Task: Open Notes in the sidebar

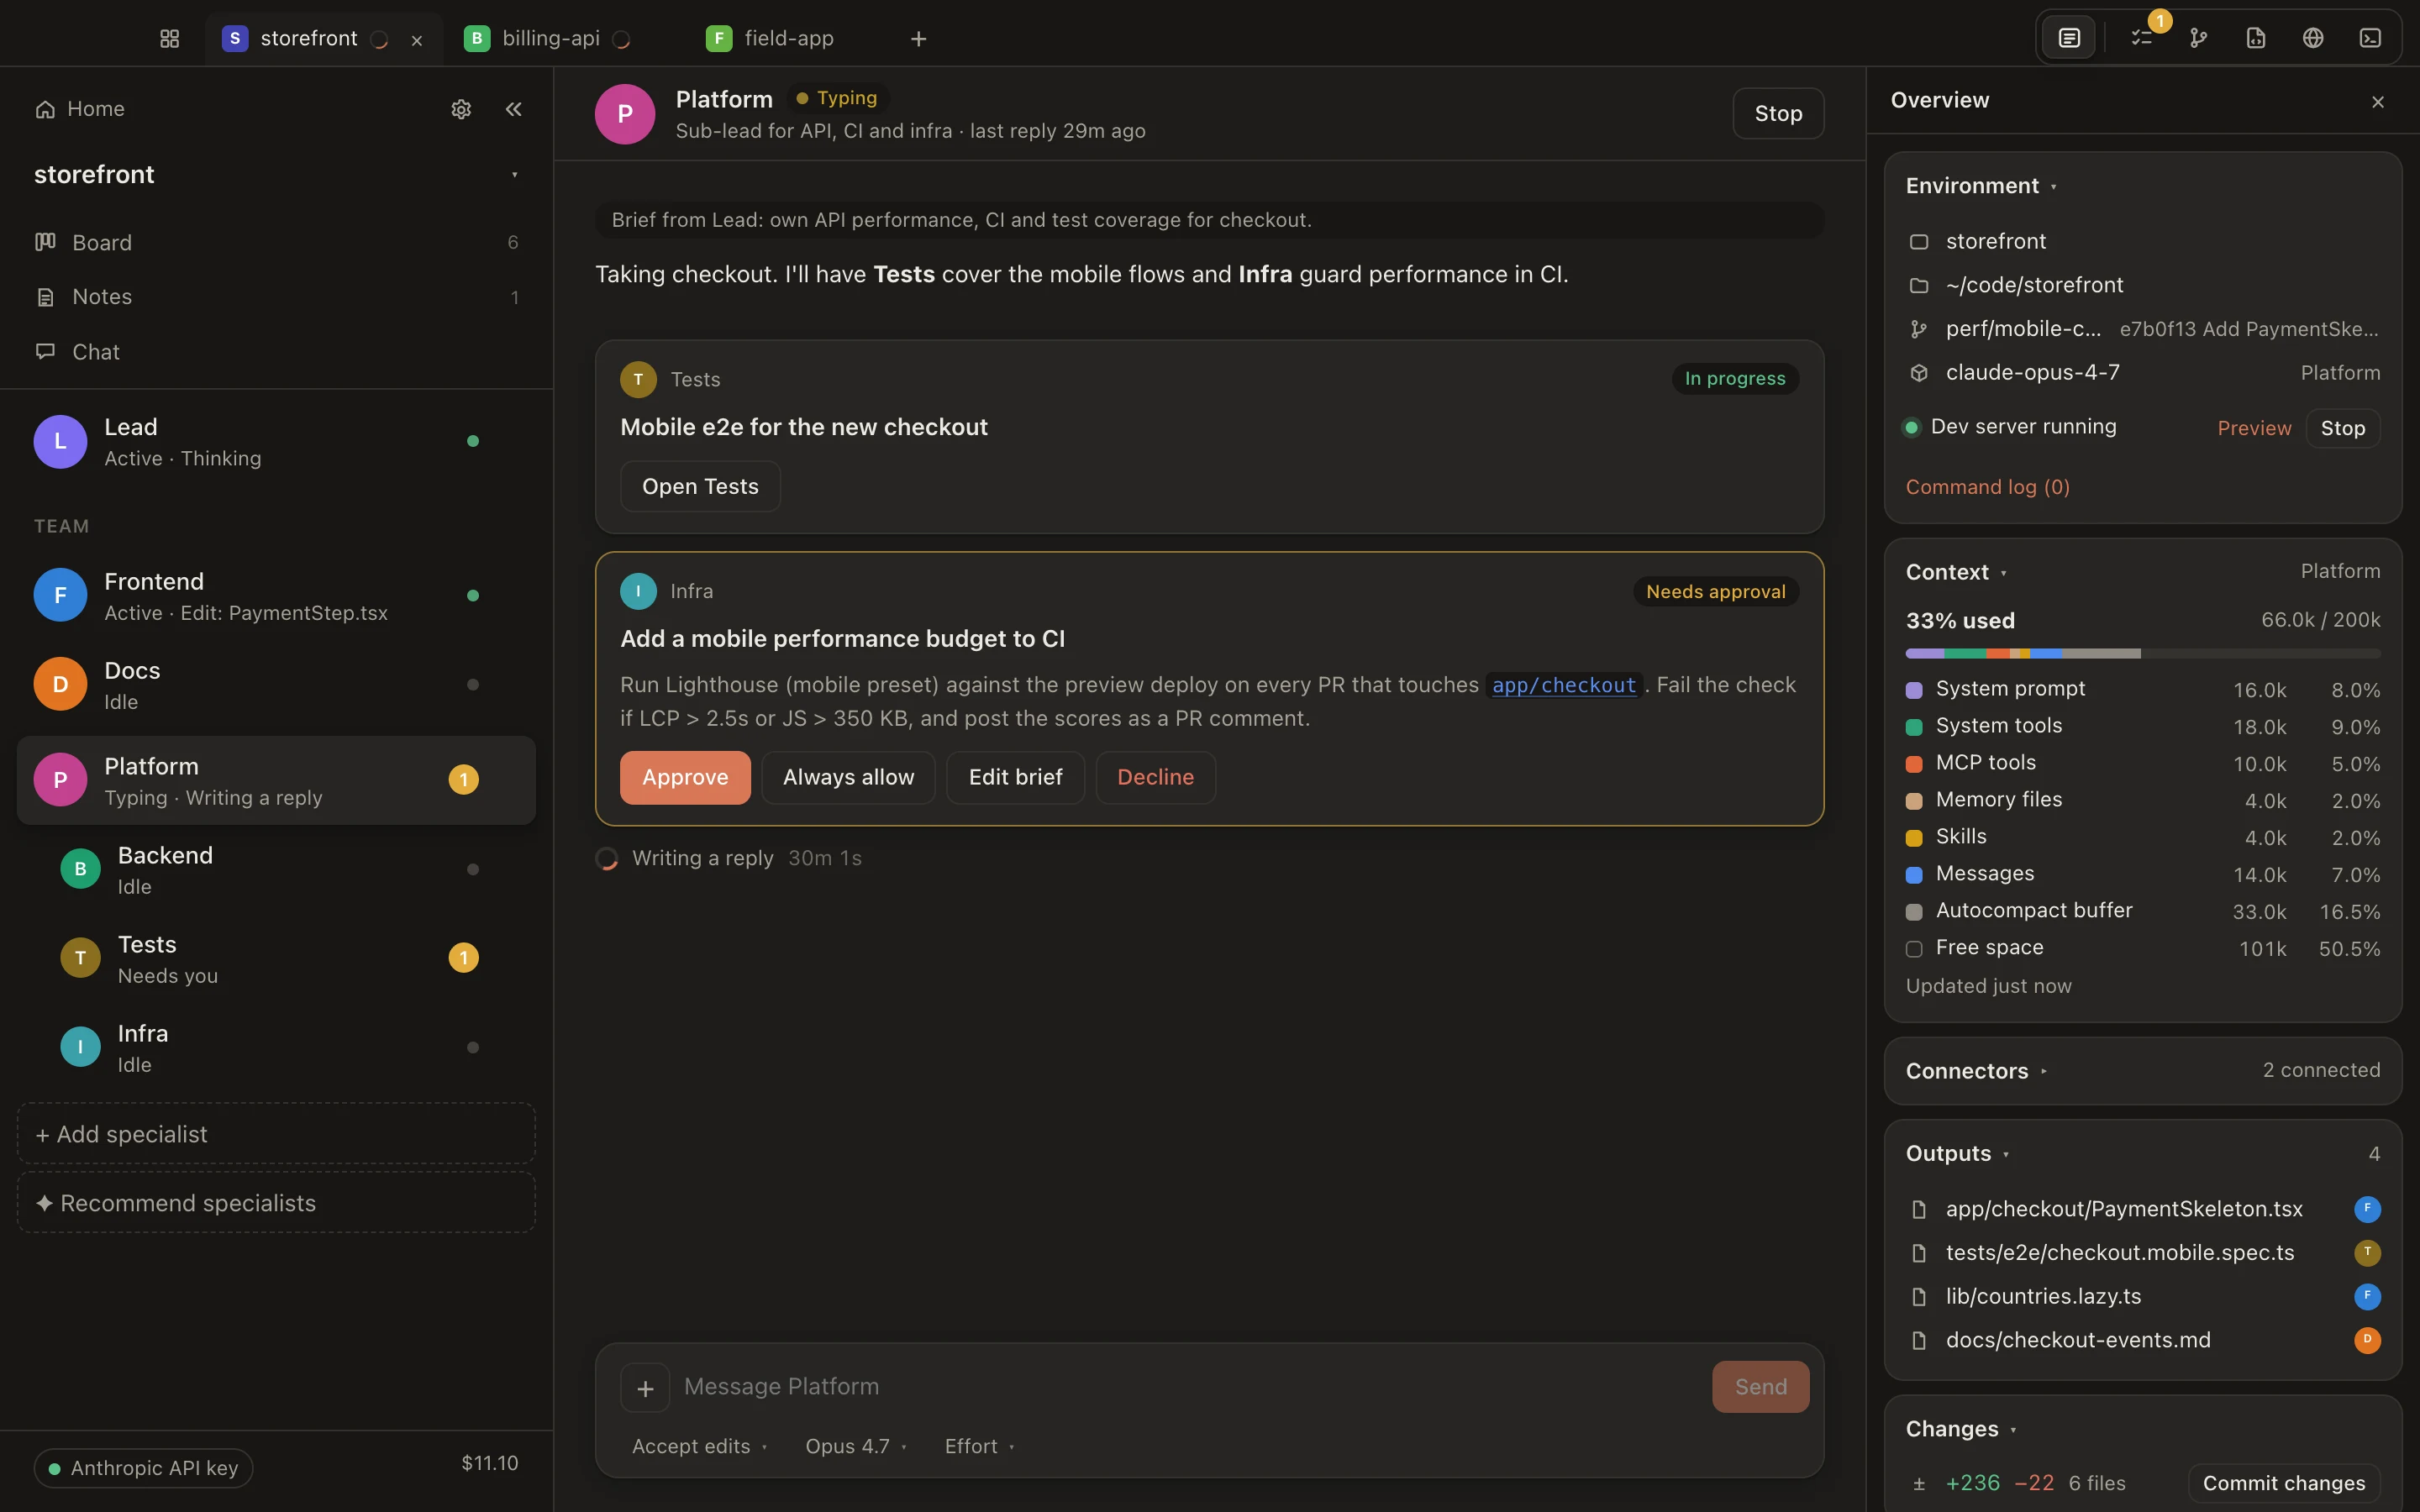Action: click(x=276, y=297)
